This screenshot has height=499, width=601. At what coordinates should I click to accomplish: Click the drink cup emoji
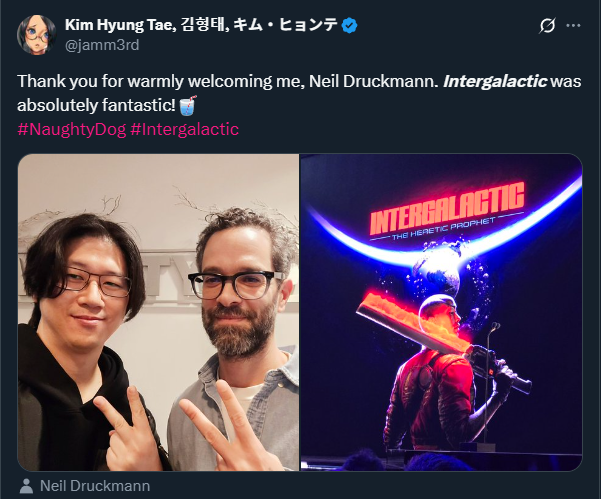coord(188,105)
